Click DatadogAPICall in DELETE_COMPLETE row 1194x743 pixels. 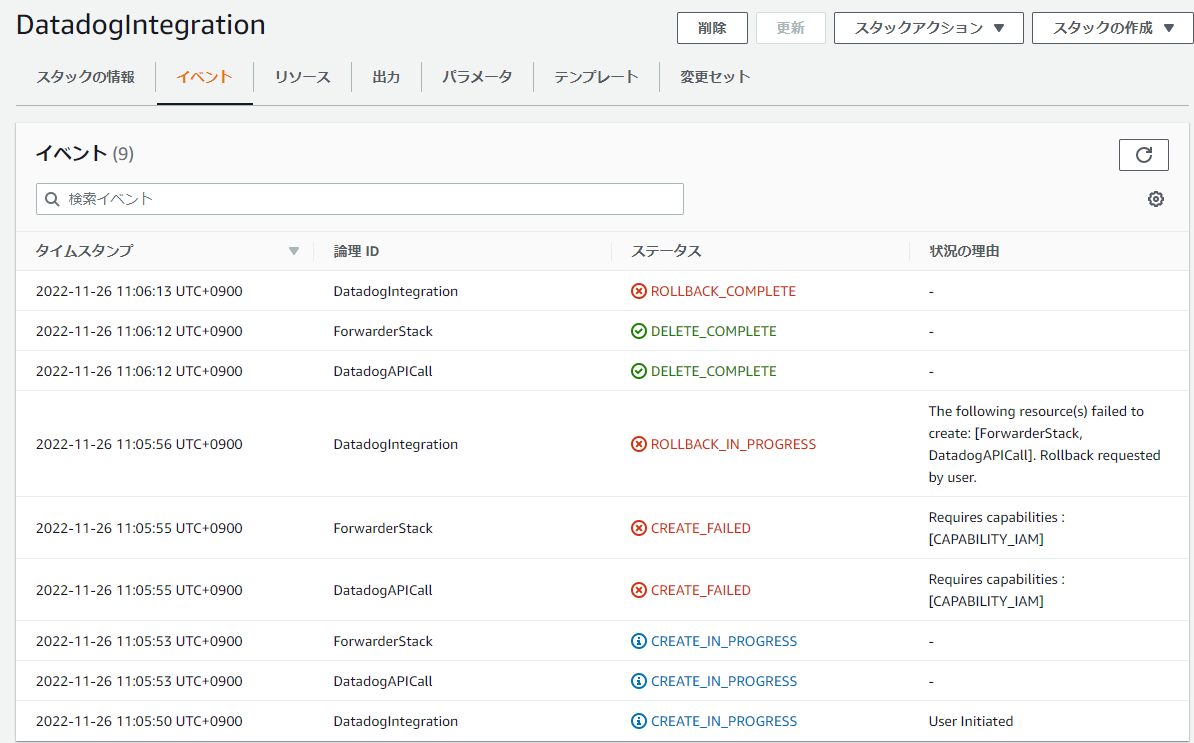click(x=383, y=371)
